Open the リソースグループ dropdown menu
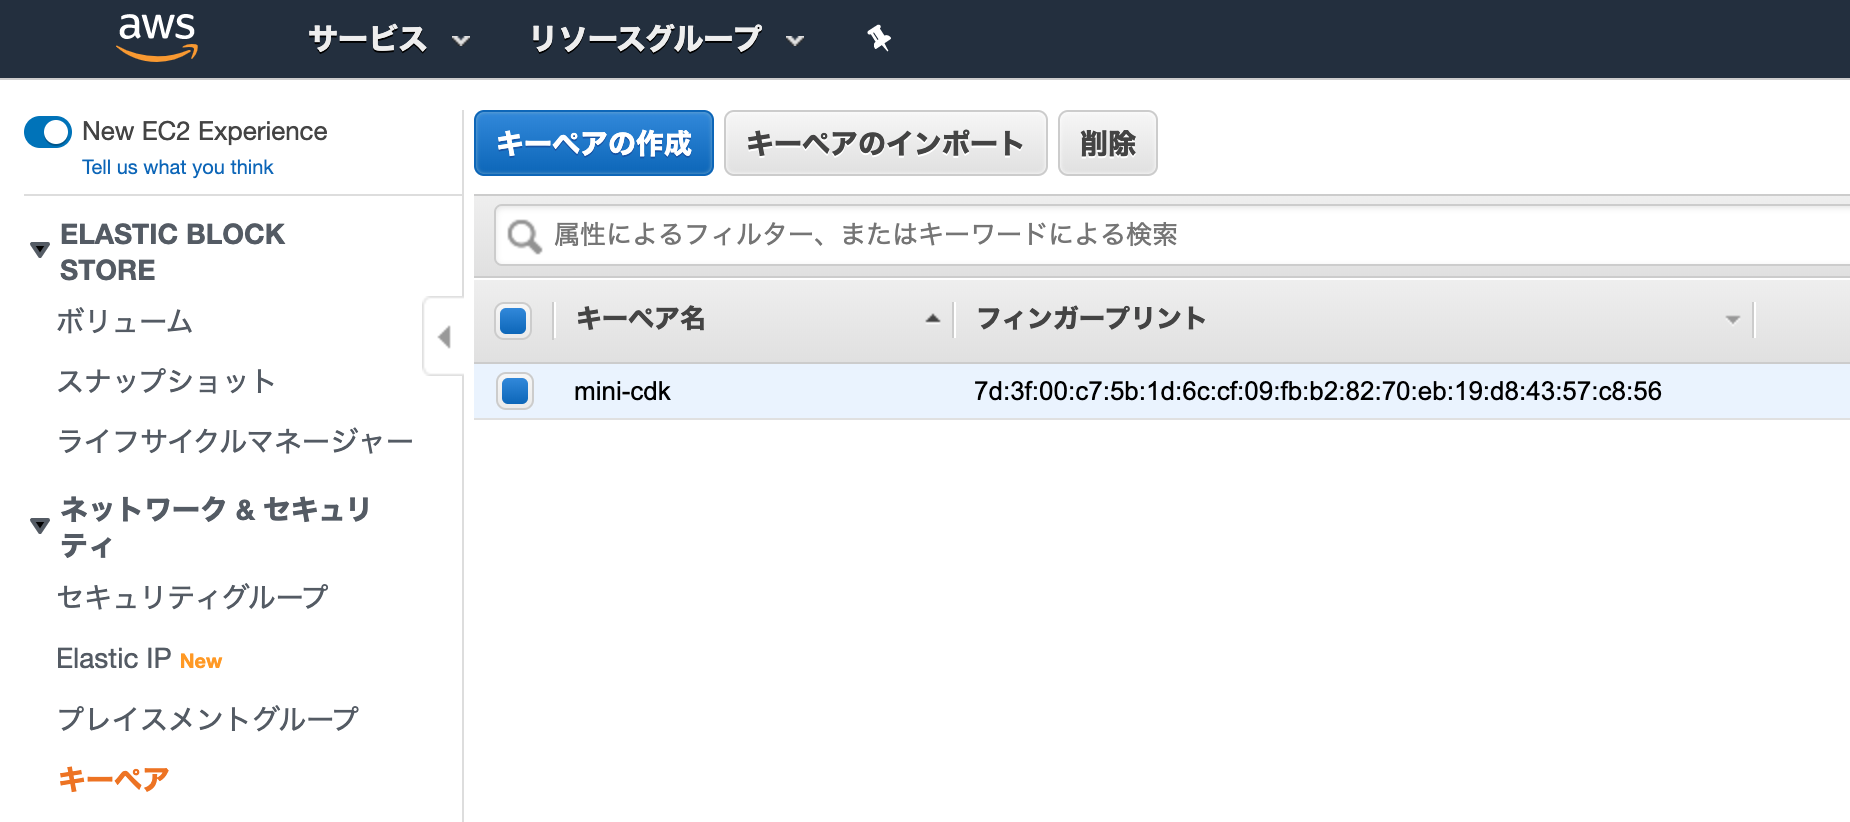The image size is (1850, 822). pos(667,39)
